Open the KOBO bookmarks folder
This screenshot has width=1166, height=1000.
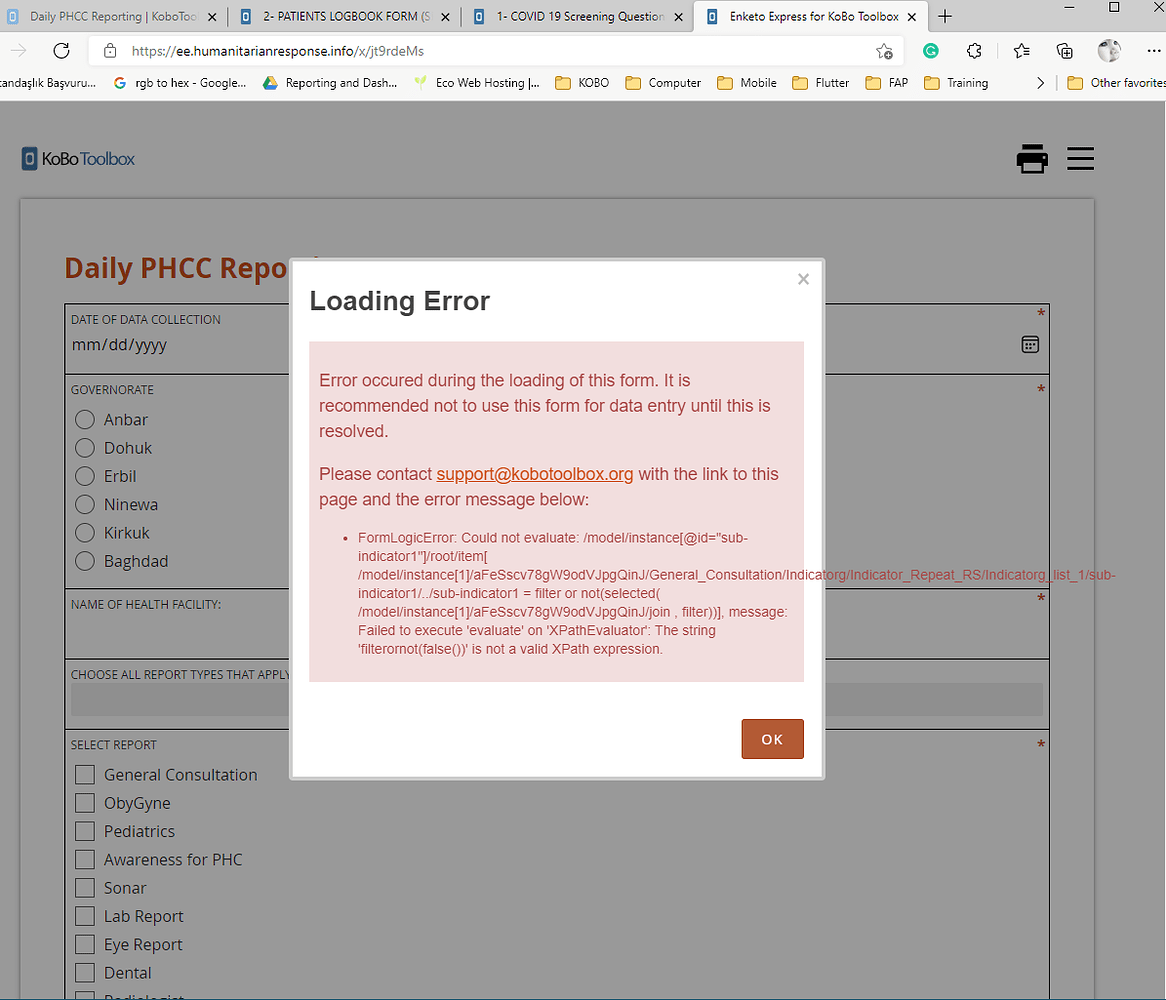(581, 83)
